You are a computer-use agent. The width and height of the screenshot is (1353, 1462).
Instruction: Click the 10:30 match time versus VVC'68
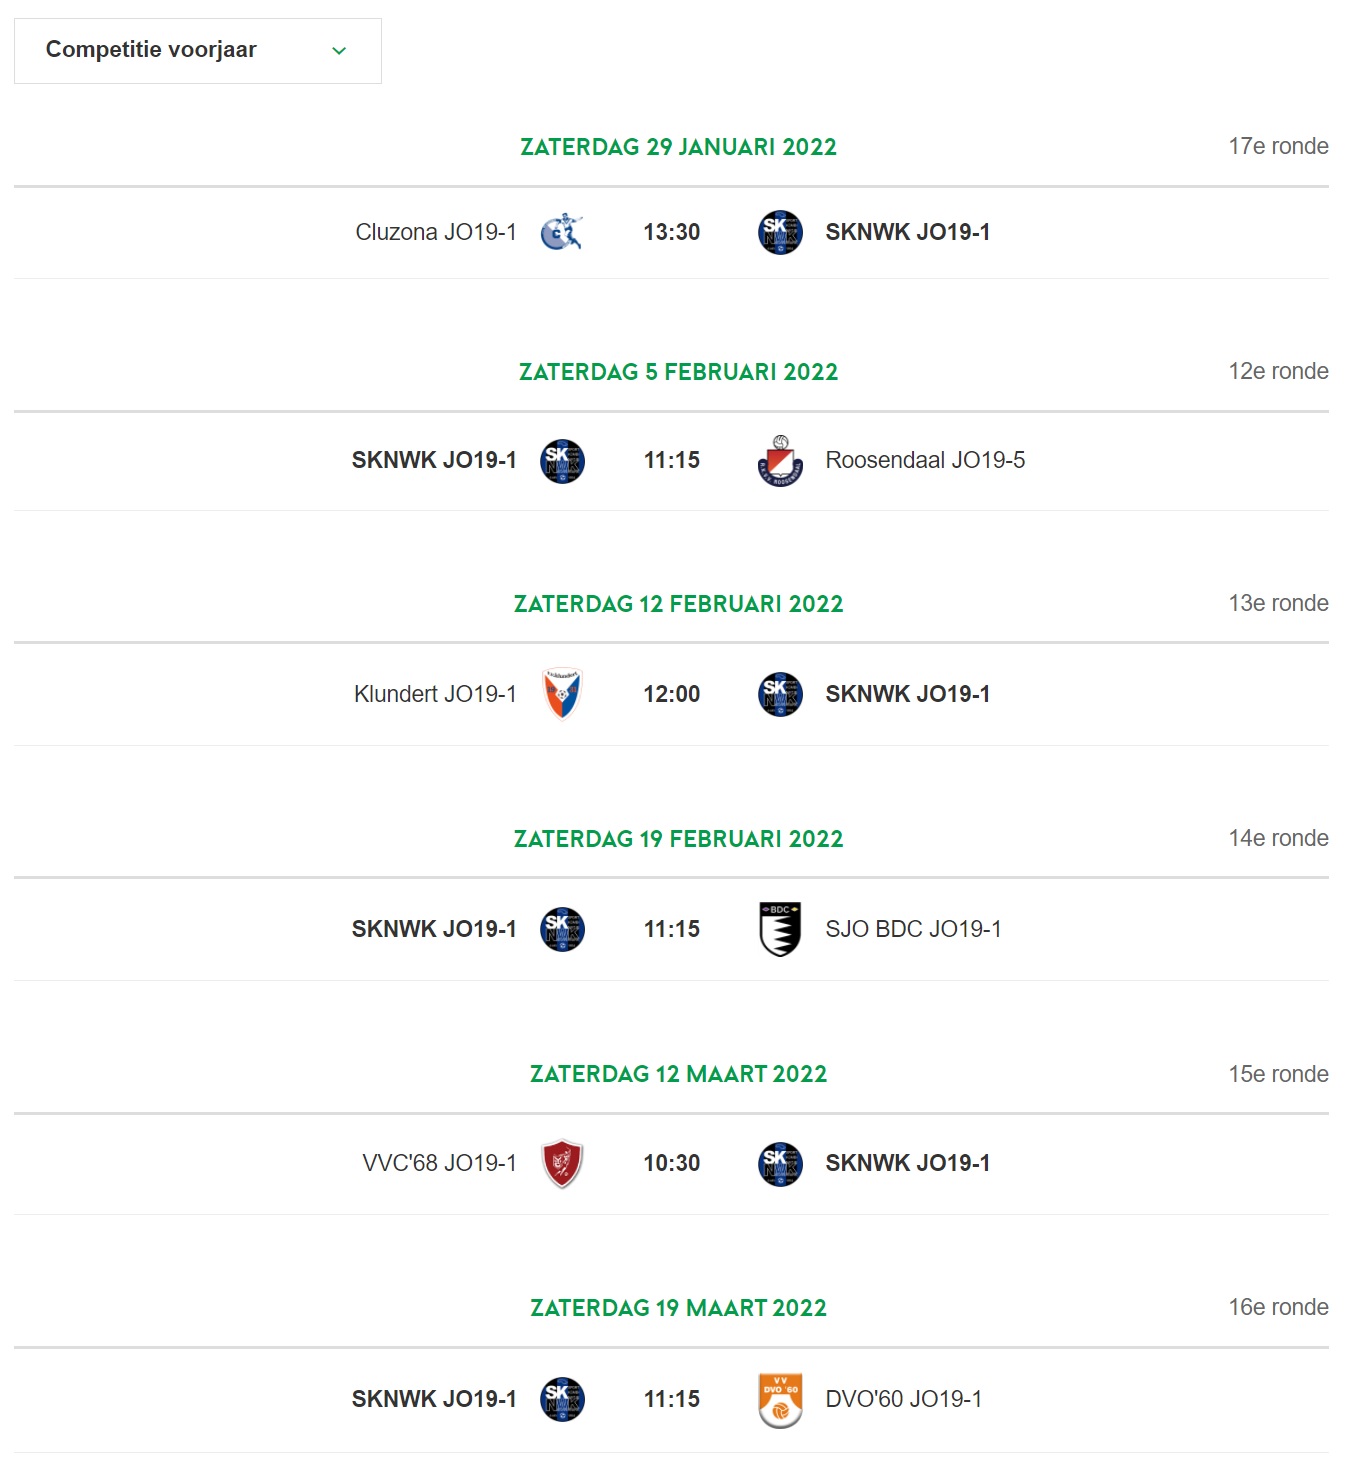click(x=672, y=1163)
